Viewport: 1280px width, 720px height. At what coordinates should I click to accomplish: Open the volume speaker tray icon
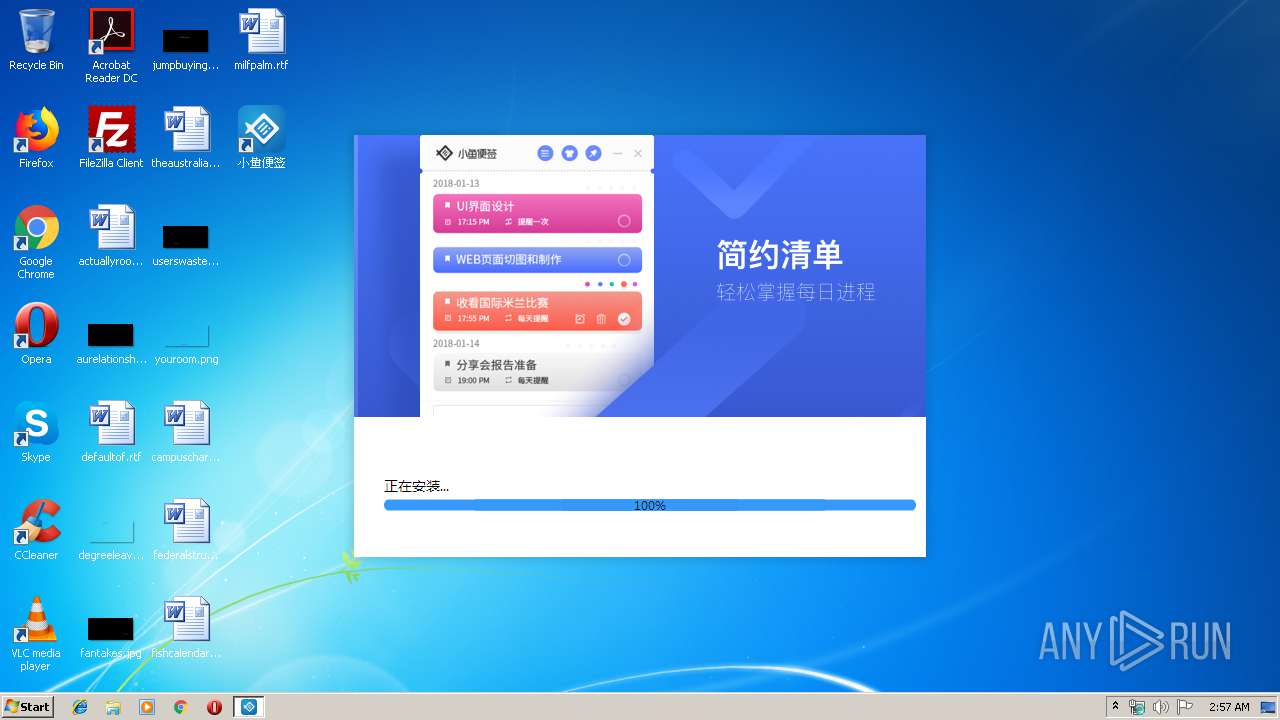pos(1160,707)
